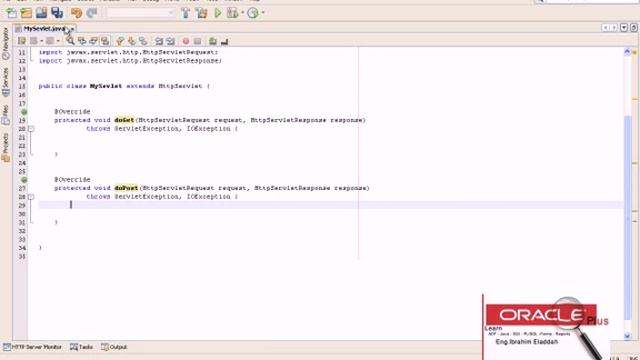Open the project configuration combo box
This screenshot has height=360, width=640.
[x=140, y=13]
